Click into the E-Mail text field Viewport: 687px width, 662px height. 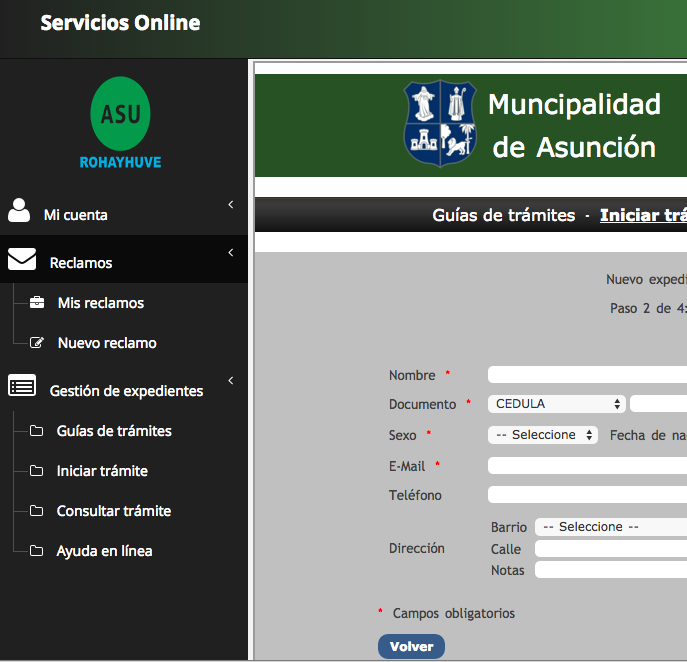point(587,466)
